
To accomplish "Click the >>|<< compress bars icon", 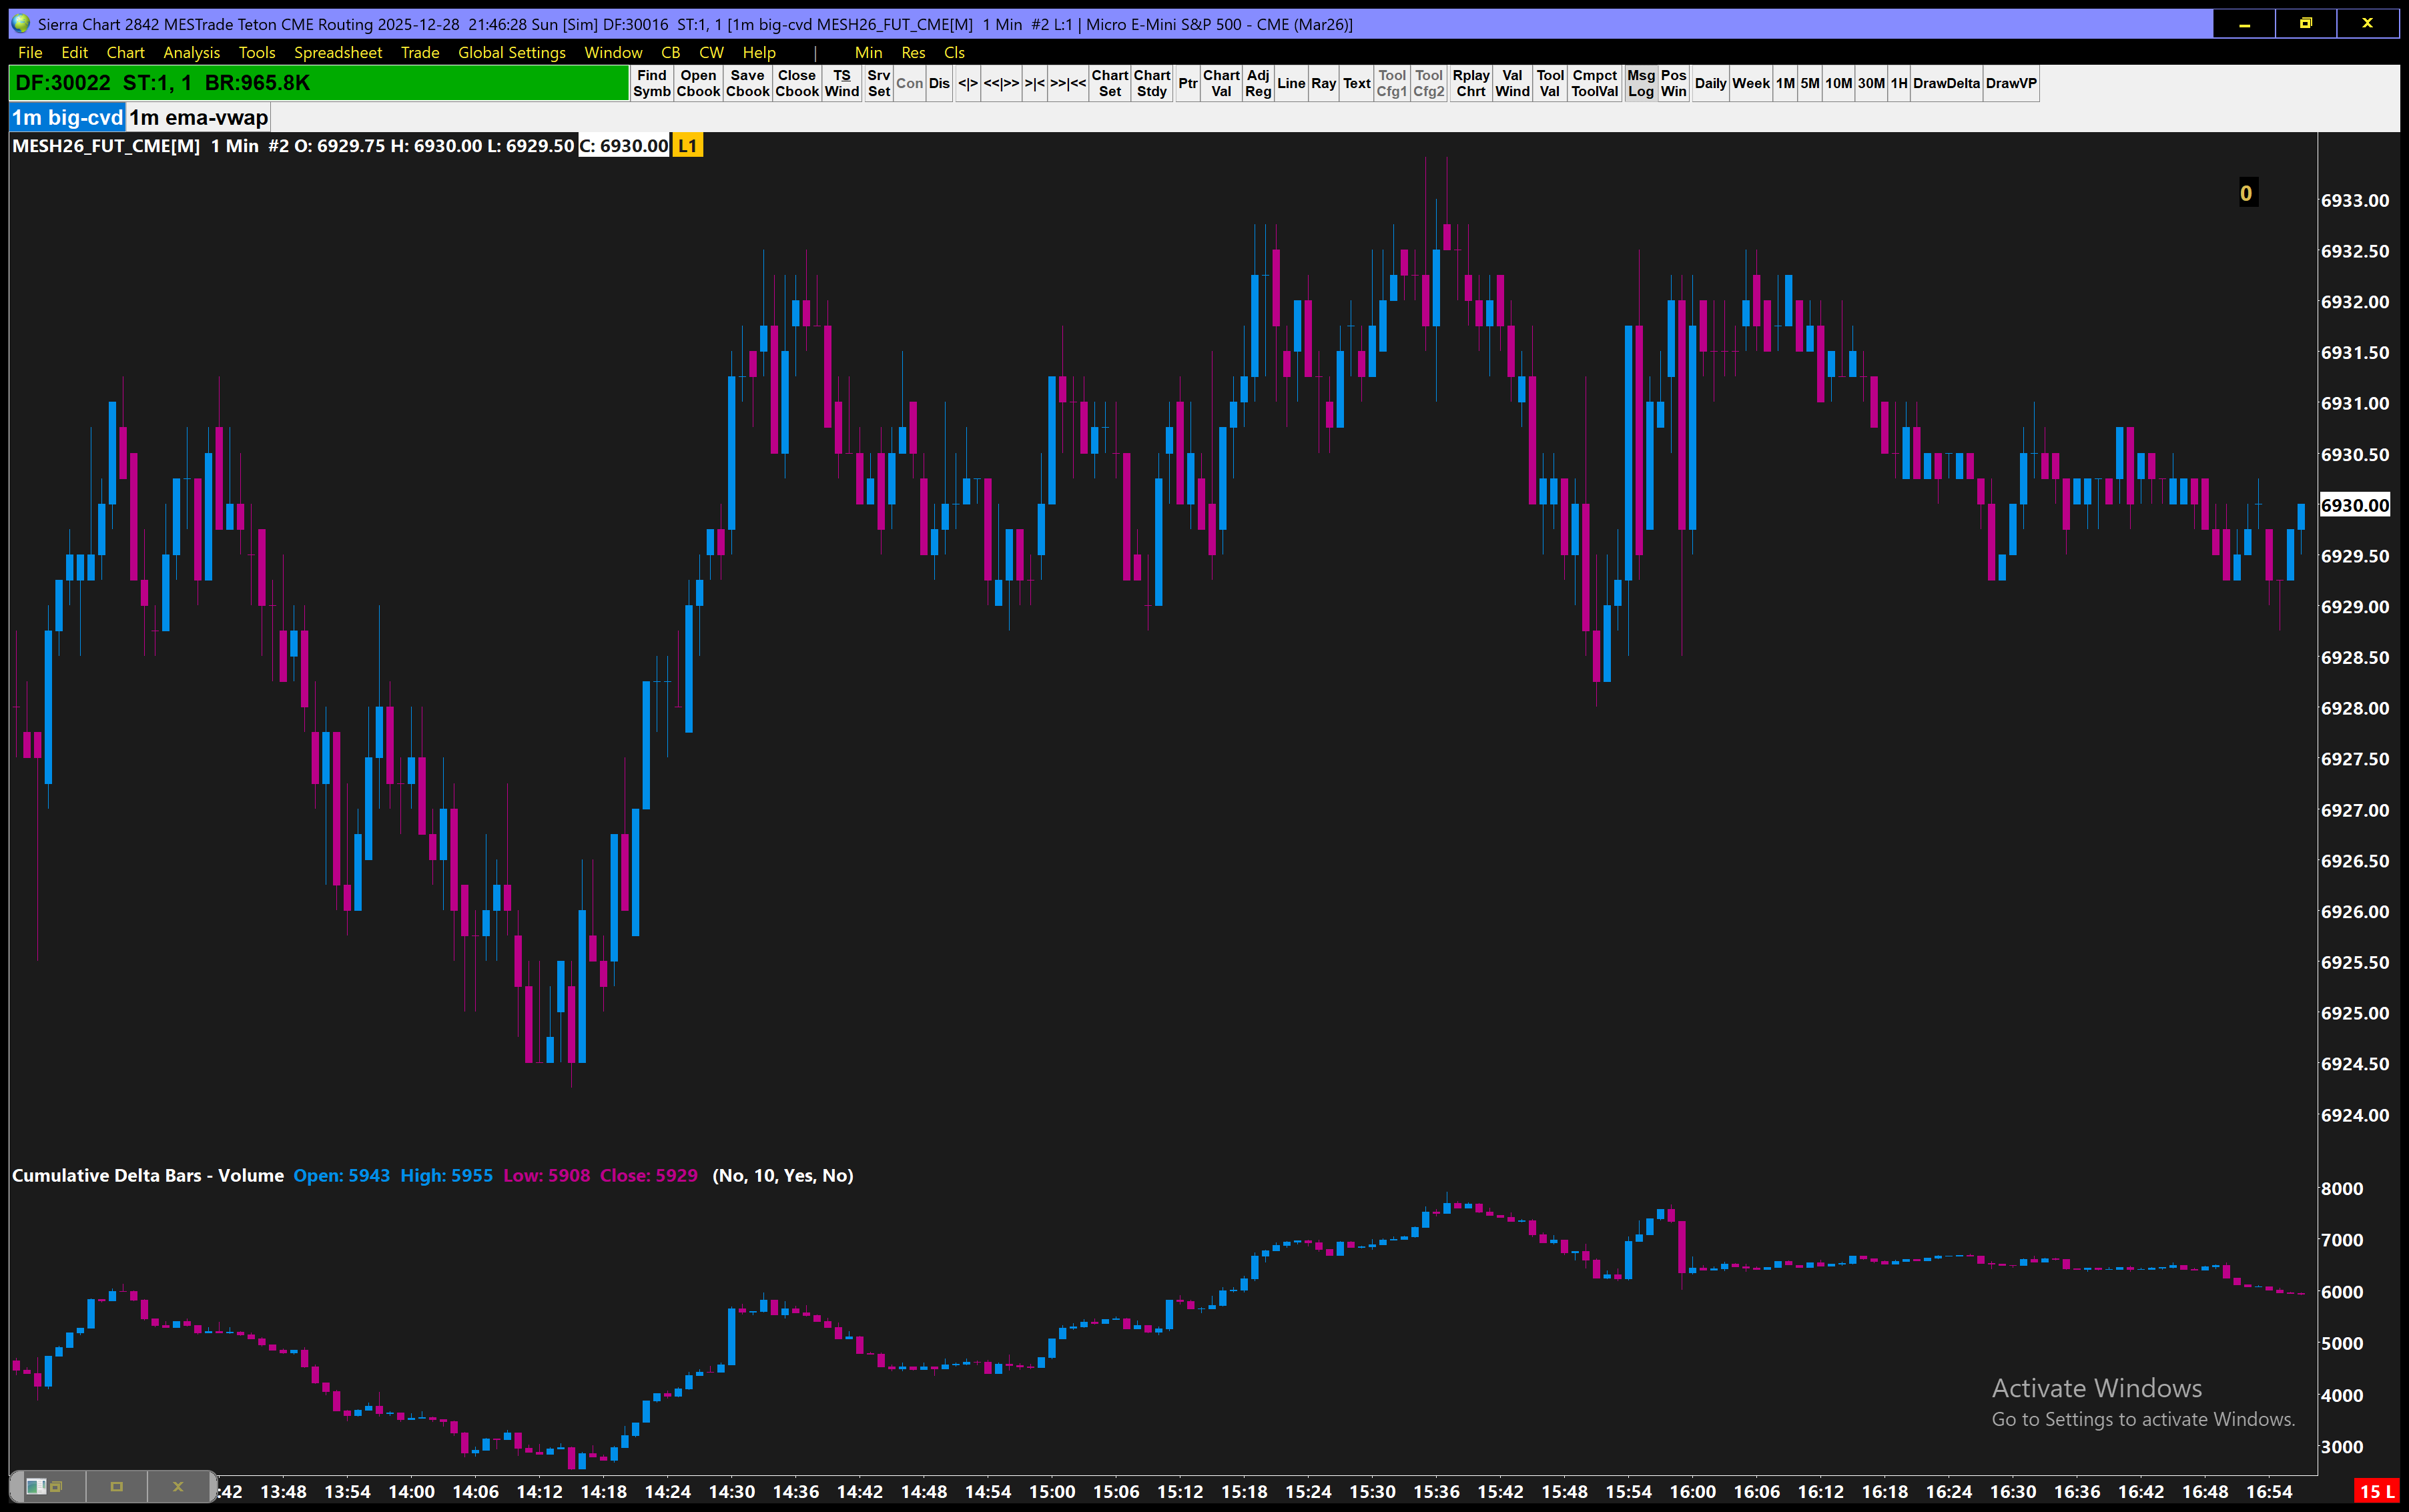I will (1067, 83).
